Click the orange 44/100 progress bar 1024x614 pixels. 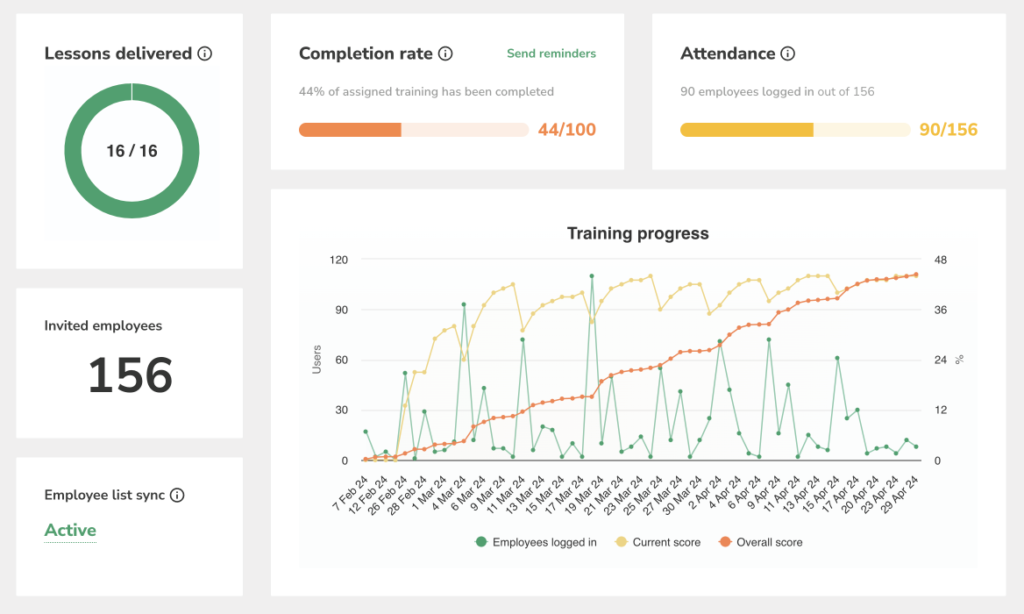pos(350,130)
